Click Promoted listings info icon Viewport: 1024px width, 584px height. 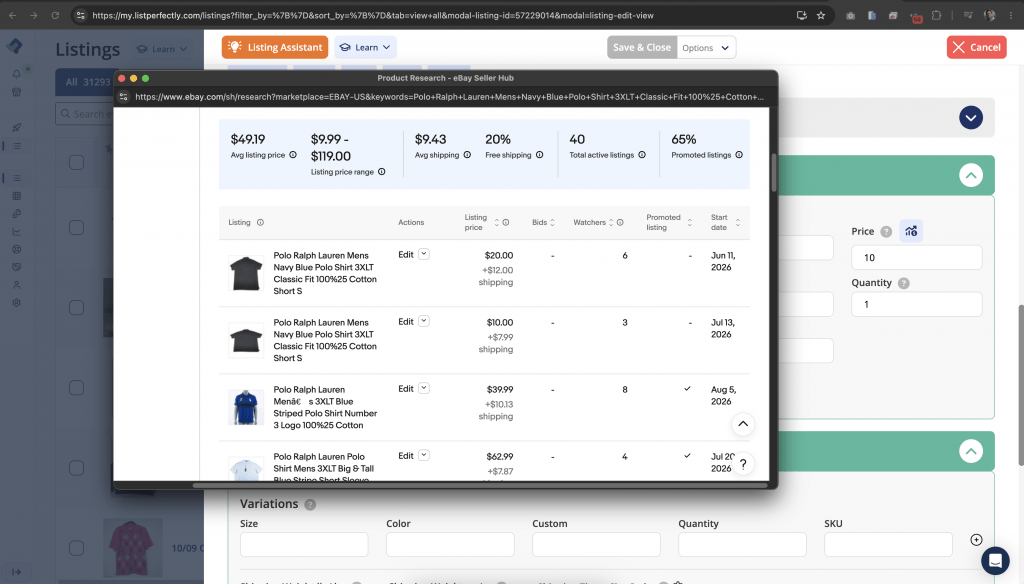coord(739,155)
